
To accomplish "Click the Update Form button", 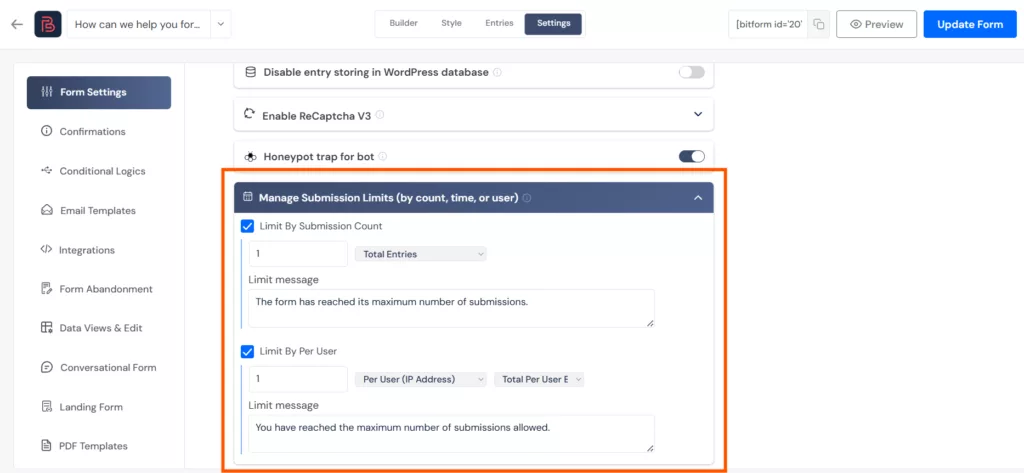I will tap(970, 24).
